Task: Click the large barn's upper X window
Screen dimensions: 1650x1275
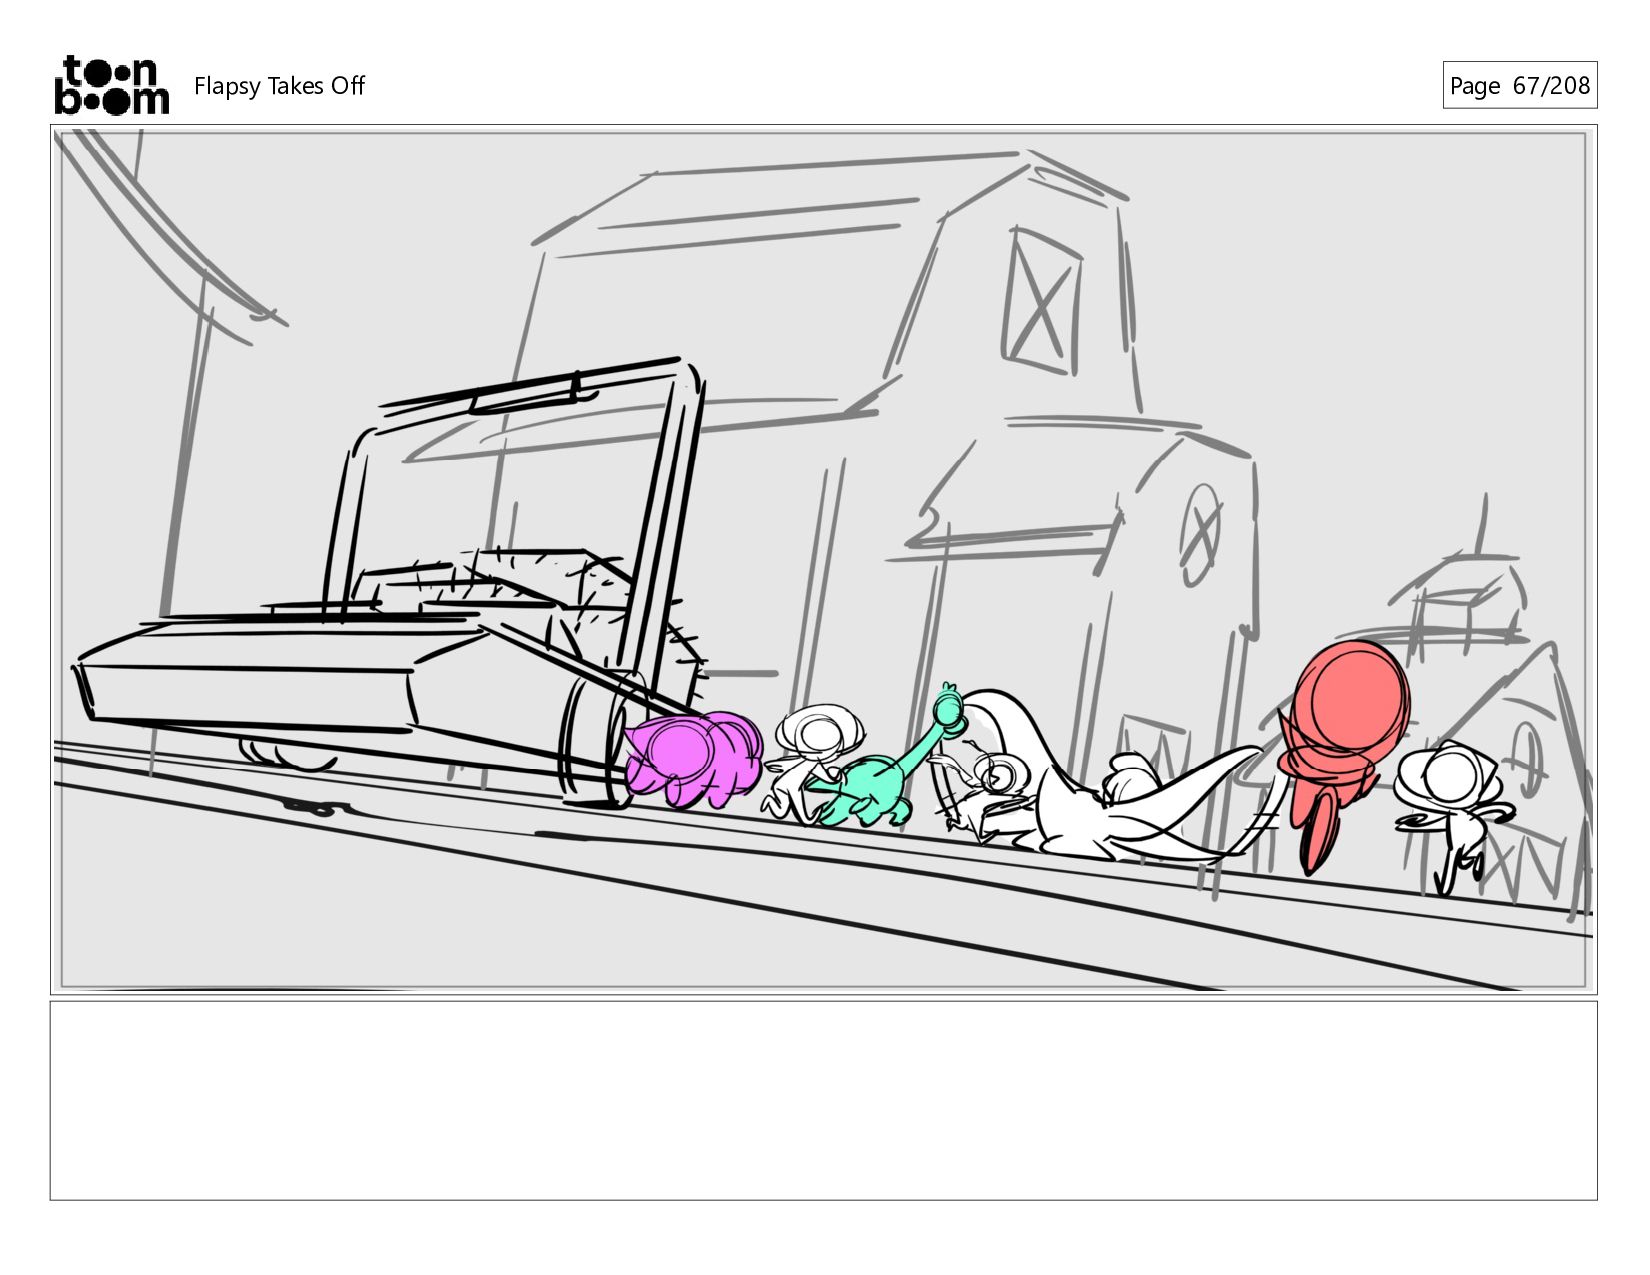Action: click(x=1041, y=301)
